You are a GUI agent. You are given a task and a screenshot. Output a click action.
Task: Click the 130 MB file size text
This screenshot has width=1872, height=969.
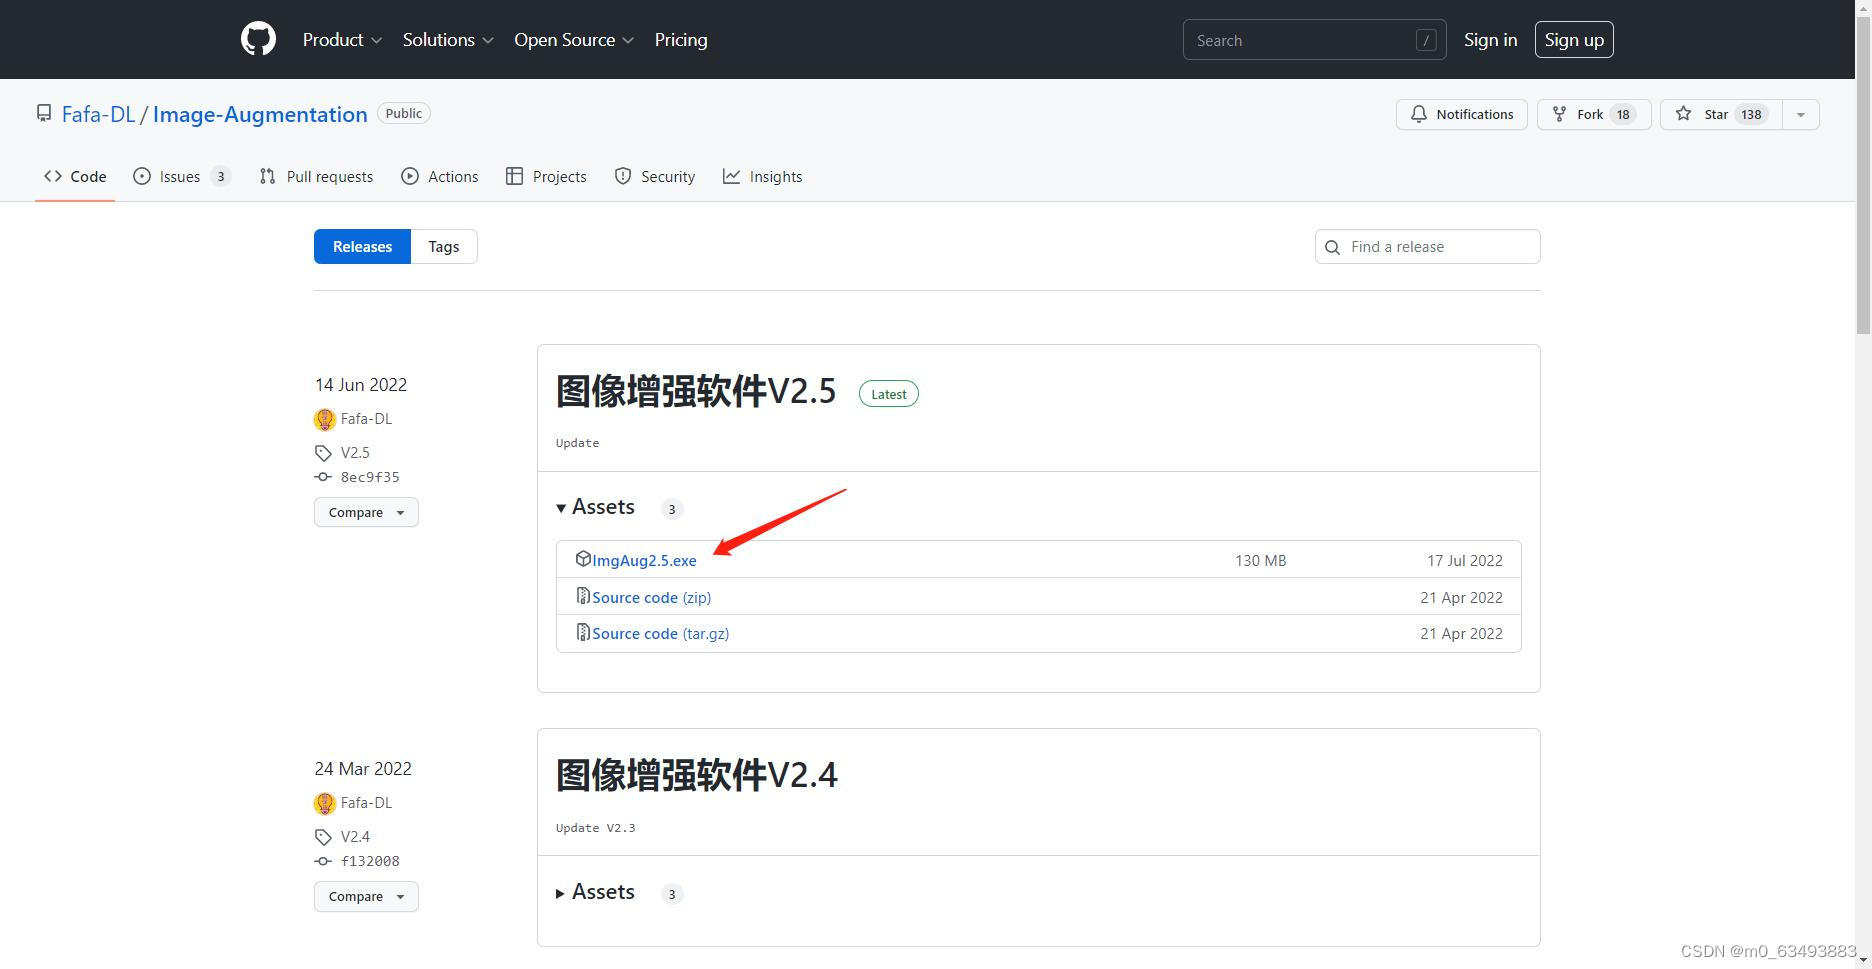(1260, 560)
